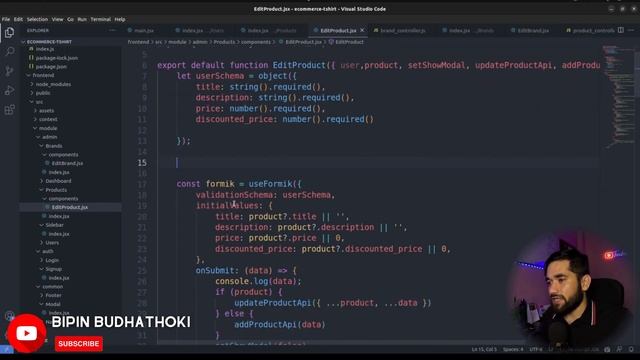Click updateProductApi call in the code
Image resolution: width=640 pixels, height=360 pixels.
273,303
